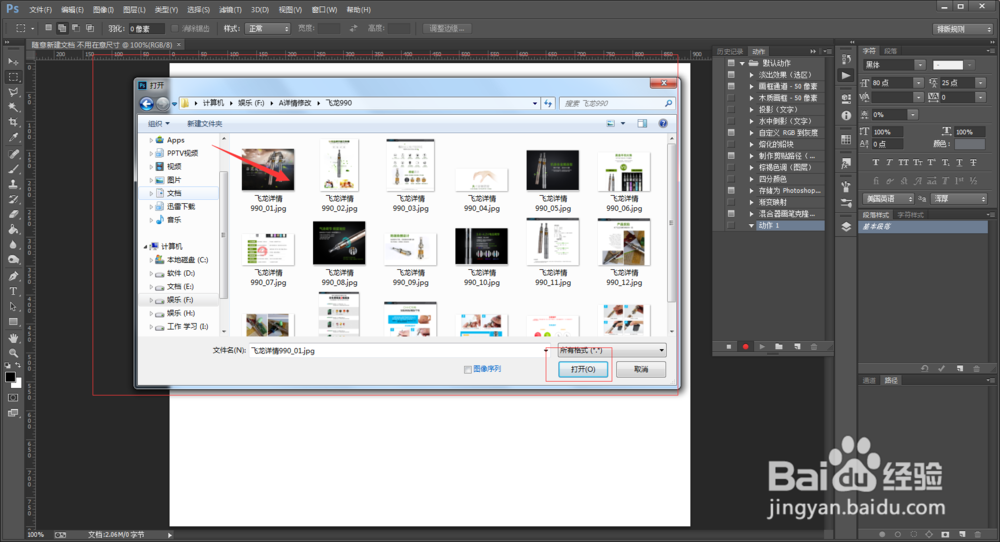Image resolution: width=1000 pixels, height=542 pixels.
Task: Open the 组织 dropdown in dialog
Action: pyautogui.click(x=159, y=124)
